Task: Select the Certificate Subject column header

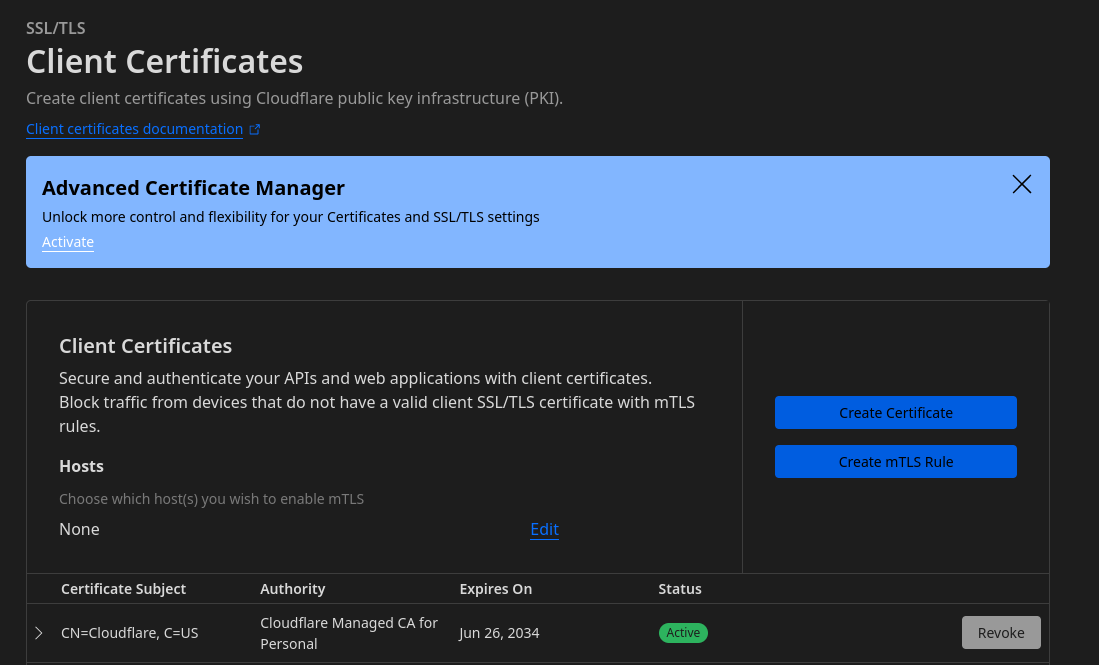Action: [x=123, y=589]
